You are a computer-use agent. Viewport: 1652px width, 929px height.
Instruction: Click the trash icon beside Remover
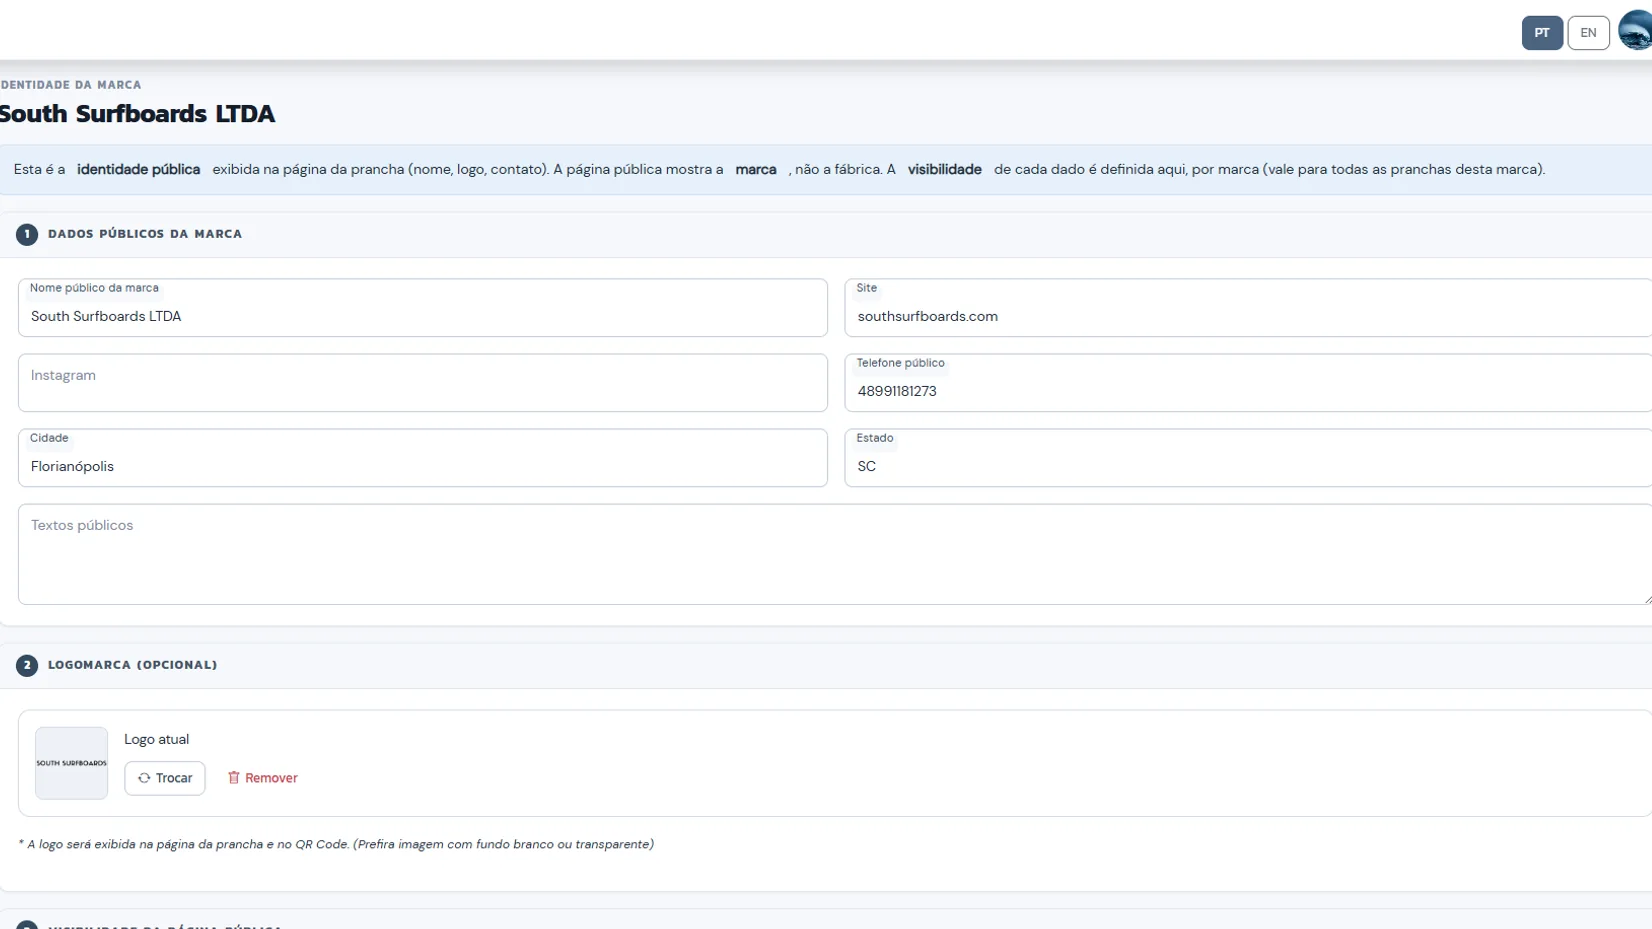click(x=234, y=778)
